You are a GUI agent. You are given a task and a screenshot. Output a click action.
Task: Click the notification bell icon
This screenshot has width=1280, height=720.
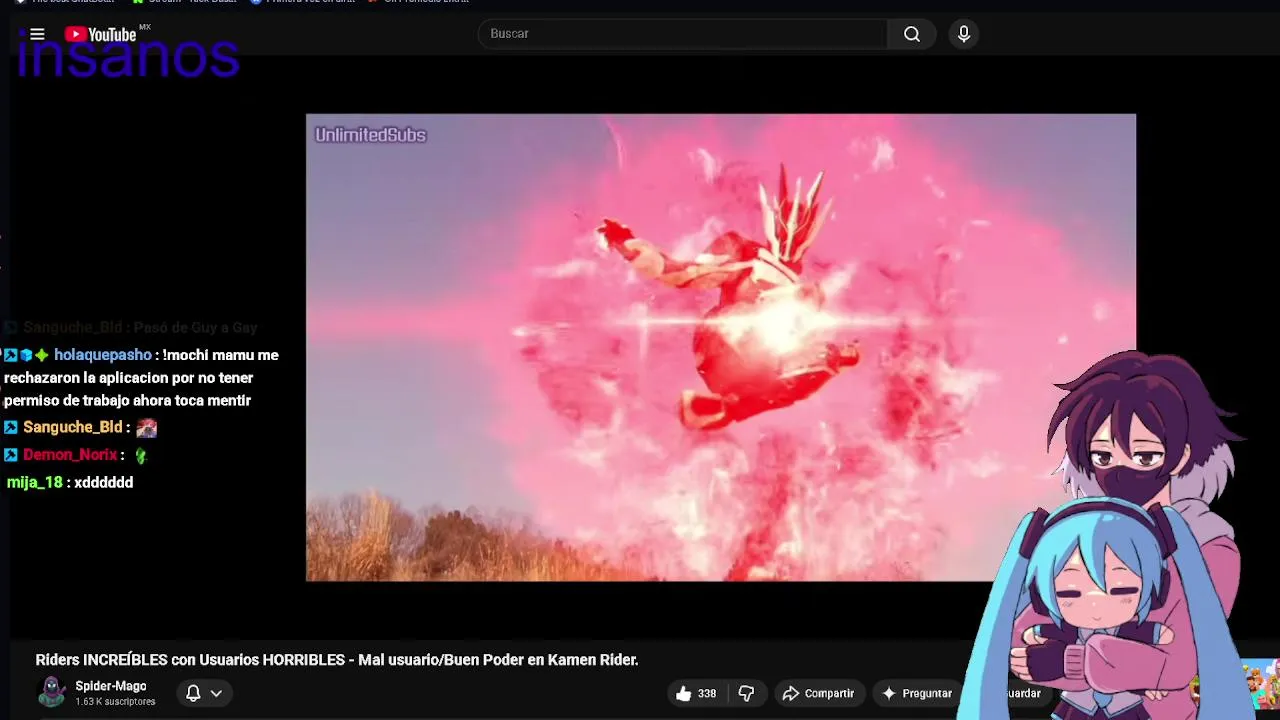193,693
